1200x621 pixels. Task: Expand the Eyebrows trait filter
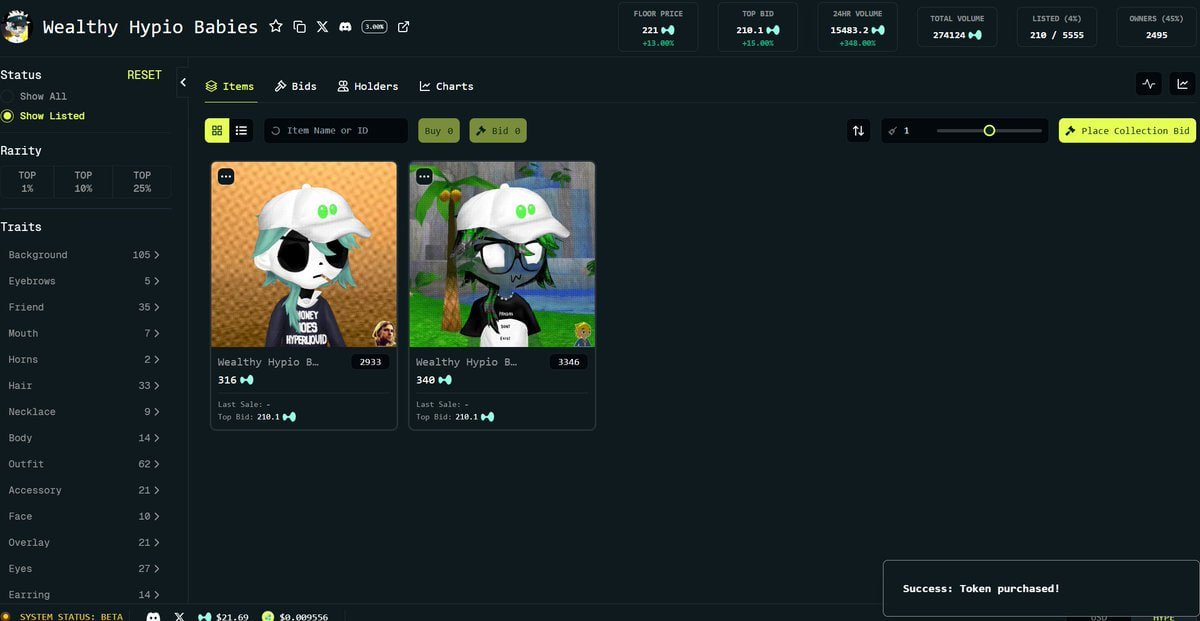tap(84, 281)
